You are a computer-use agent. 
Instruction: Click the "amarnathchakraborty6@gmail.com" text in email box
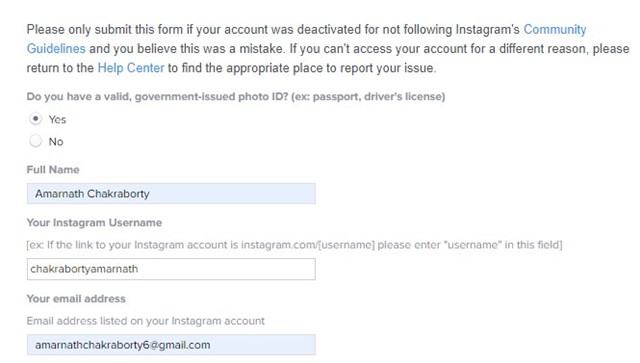pos(122,345)
